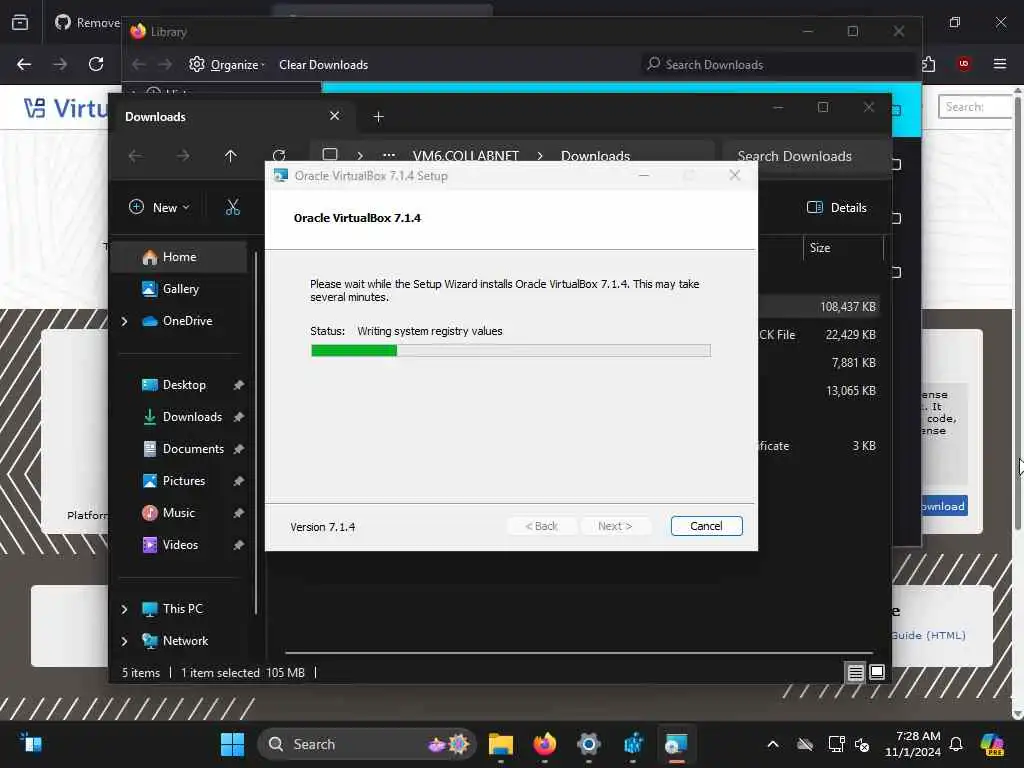The image size is (1024, 768).
Task: Refresh the Explorer Downloads folder
Action: coord(279,156)
